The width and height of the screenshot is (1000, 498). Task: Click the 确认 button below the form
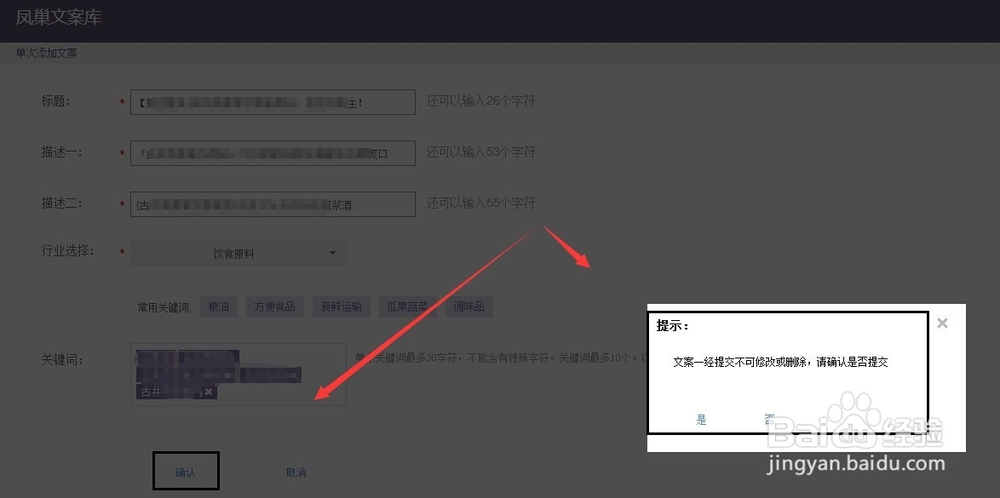point(186,472)
